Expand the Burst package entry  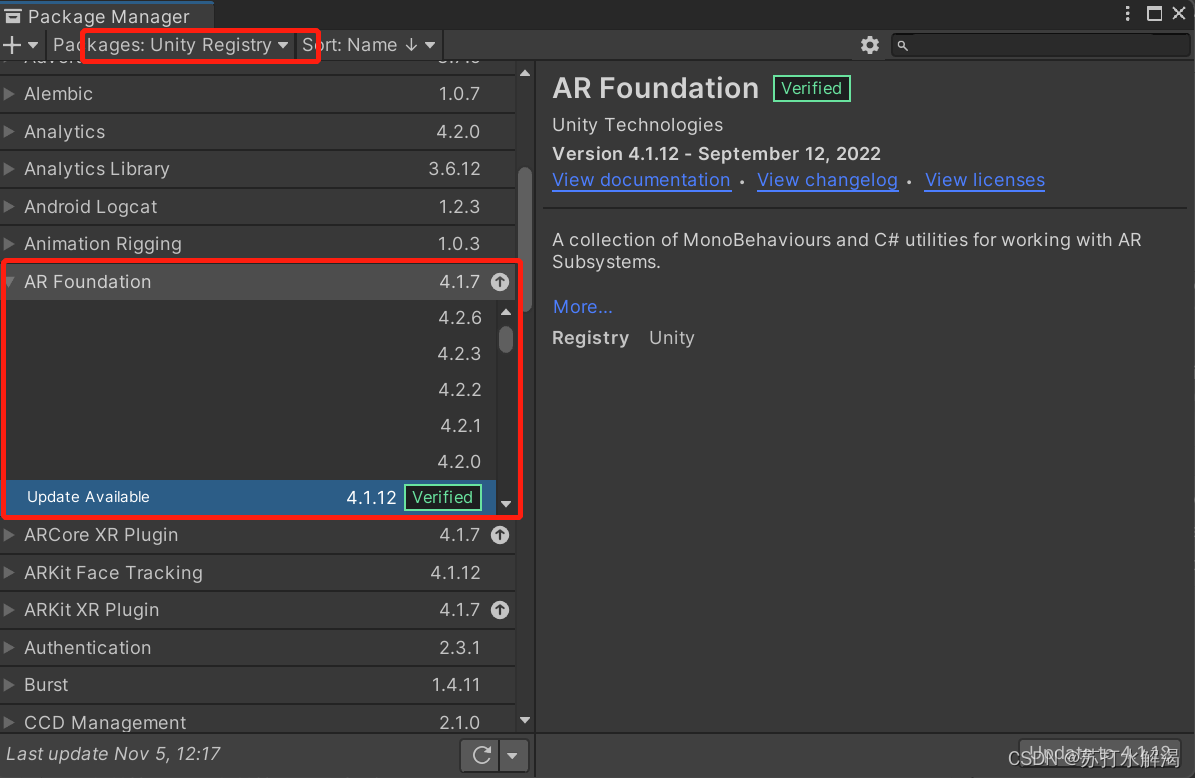pyautogui.click(x=9, y=685)
